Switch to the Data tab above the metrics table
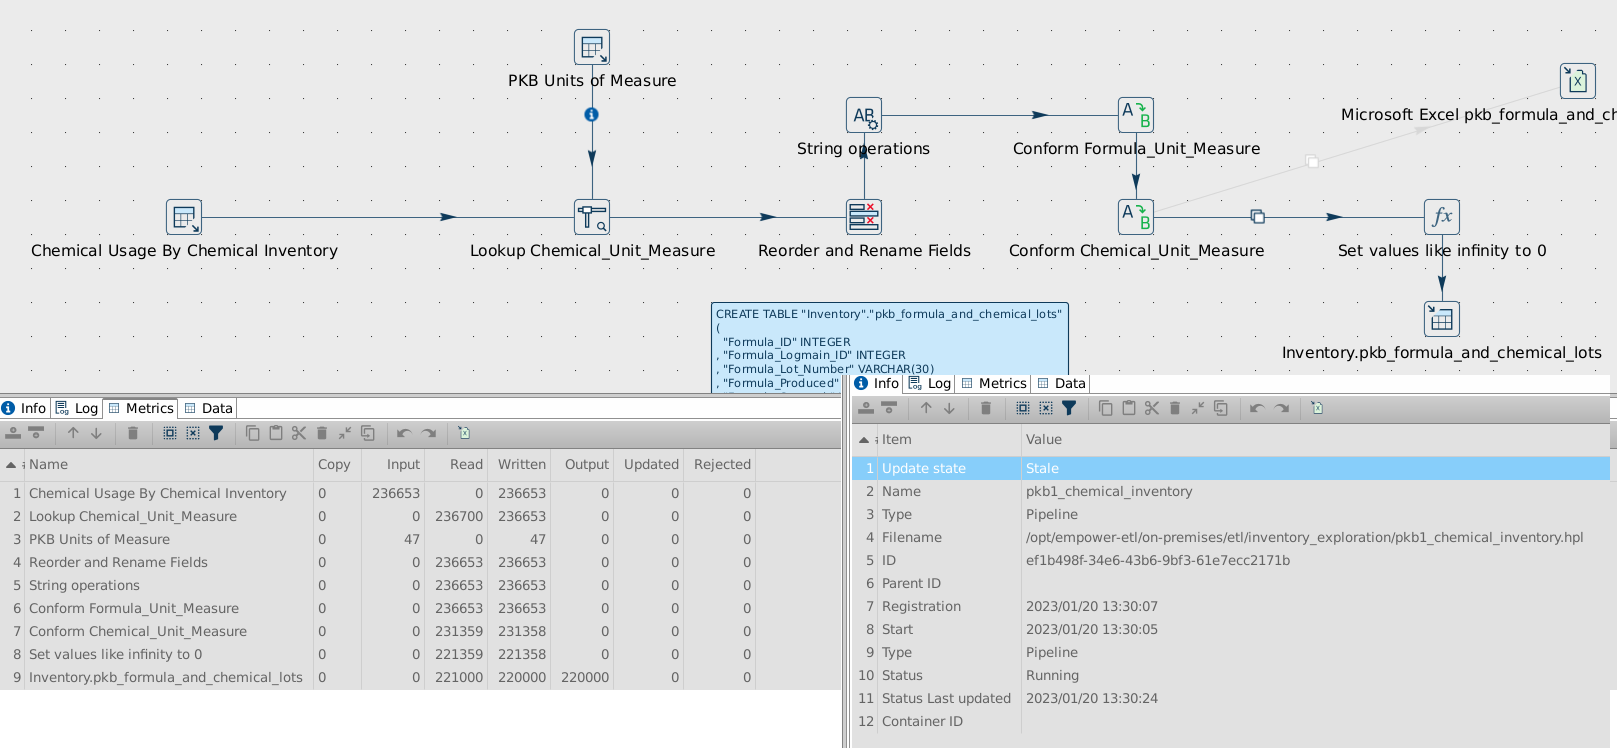Viewport: 1617px width, 748px height. click(209, 408)
